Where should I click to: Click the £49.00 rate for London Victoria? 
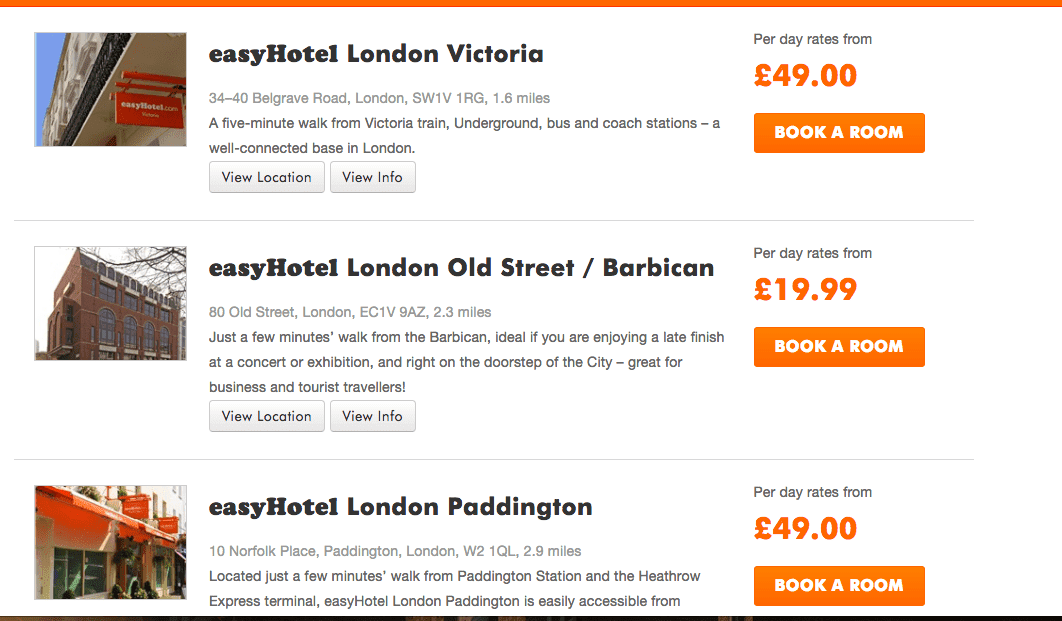point(805,76)
